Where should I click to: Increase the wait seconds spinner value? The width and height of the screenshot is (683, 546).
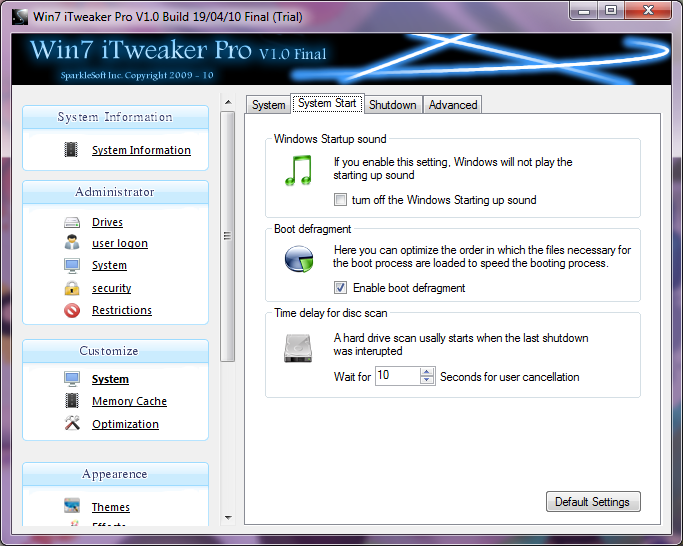point(427,372)
